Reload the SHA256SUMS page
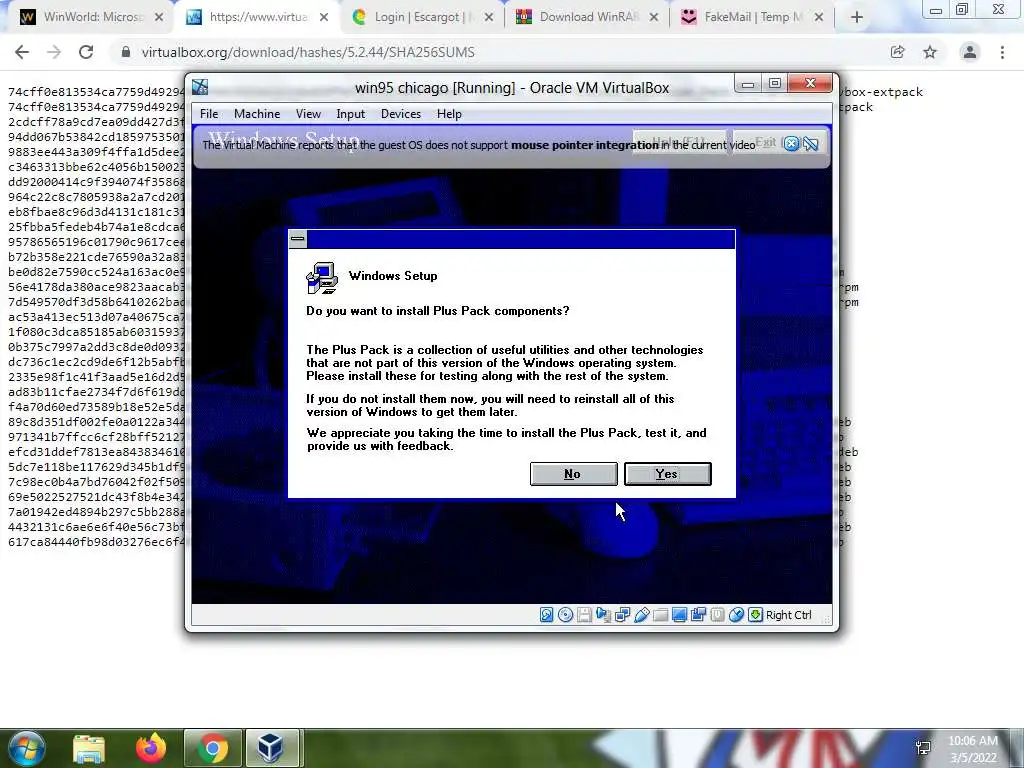The height and width of the screenshot is (768, 1024). point(86,52)
